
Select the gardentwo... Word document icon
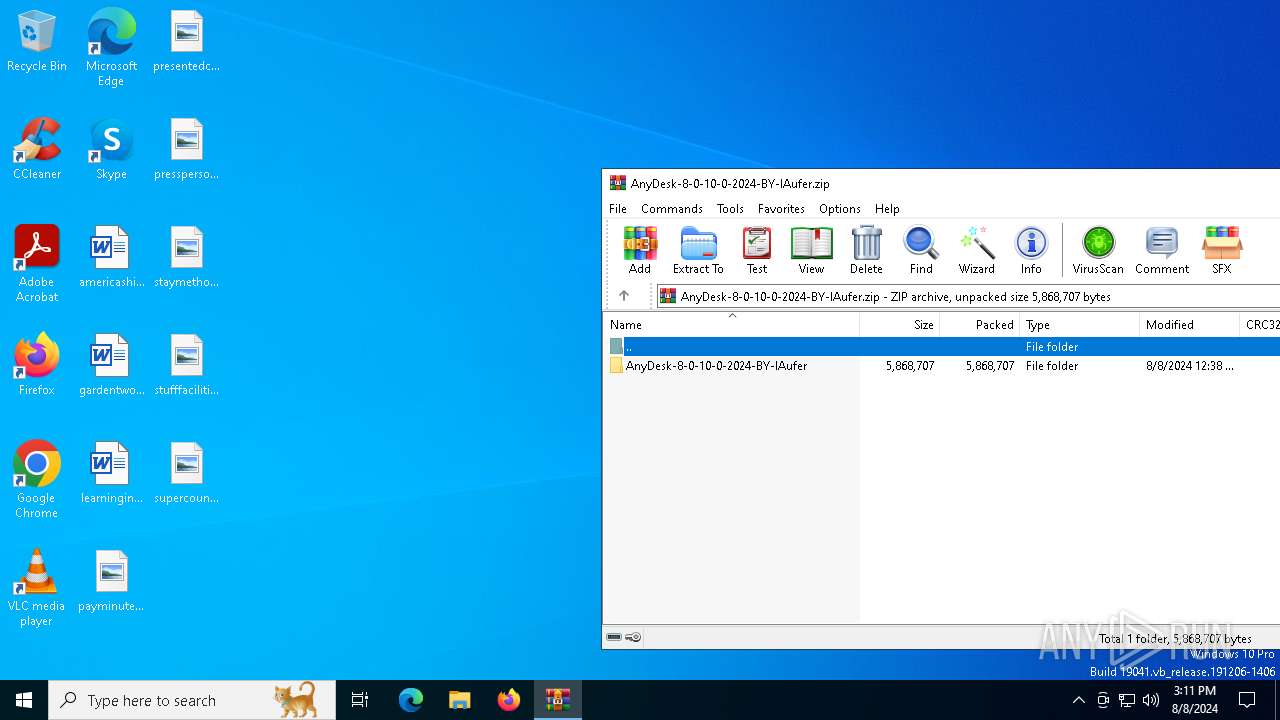[111, 365]
